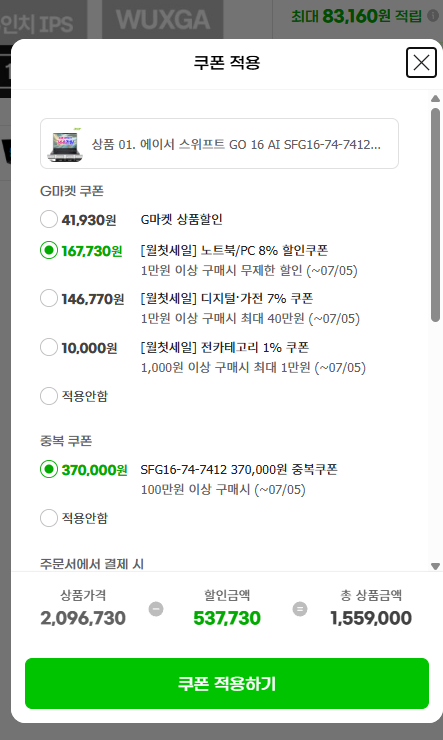Click the minus icon between price and discount

[156, 609]
